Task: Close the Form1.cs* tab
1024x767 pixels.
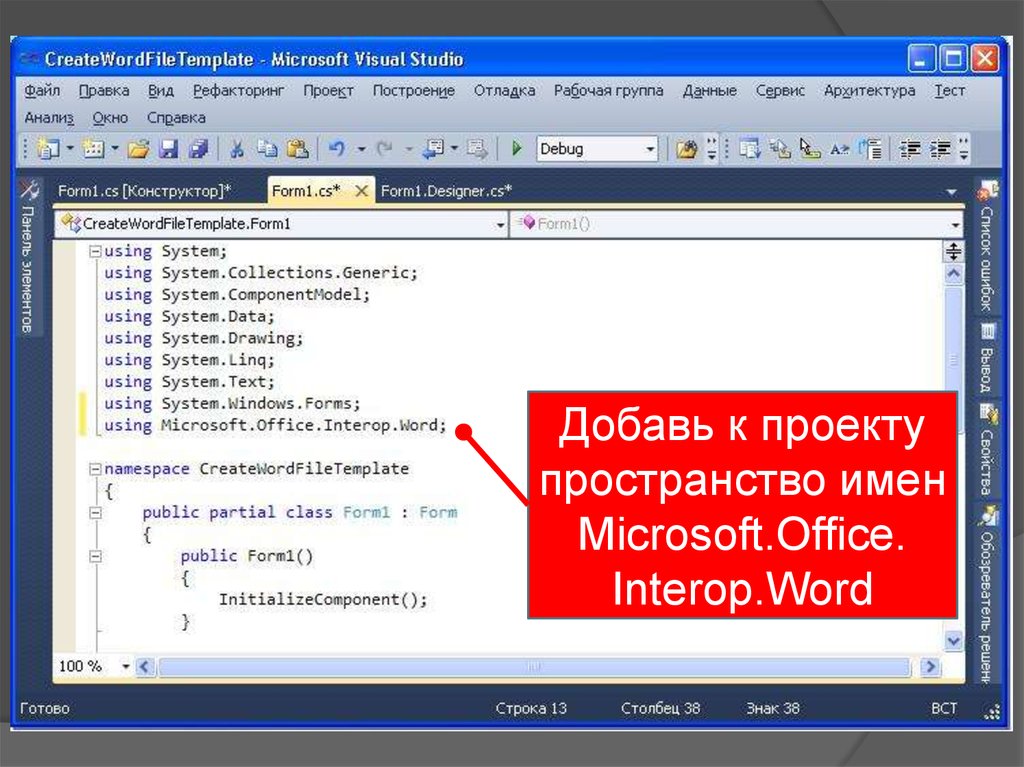Action: tap(362, 190)
